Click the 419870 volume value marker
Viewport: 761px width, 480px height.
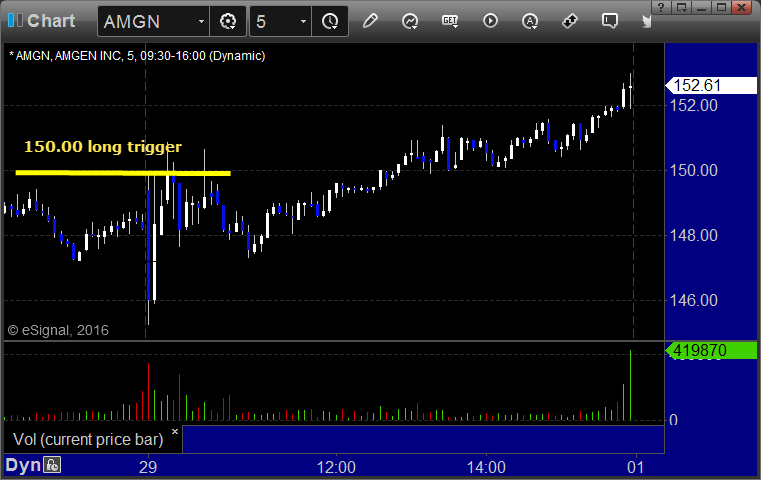click(x=711, y=350)
